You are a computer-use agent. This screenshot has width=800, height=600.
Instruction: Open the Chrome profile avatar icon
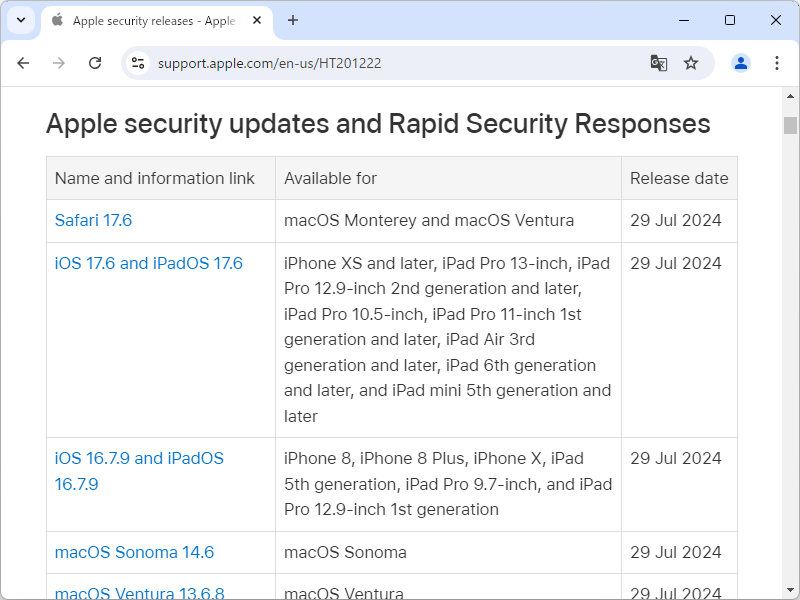[740, 62]
